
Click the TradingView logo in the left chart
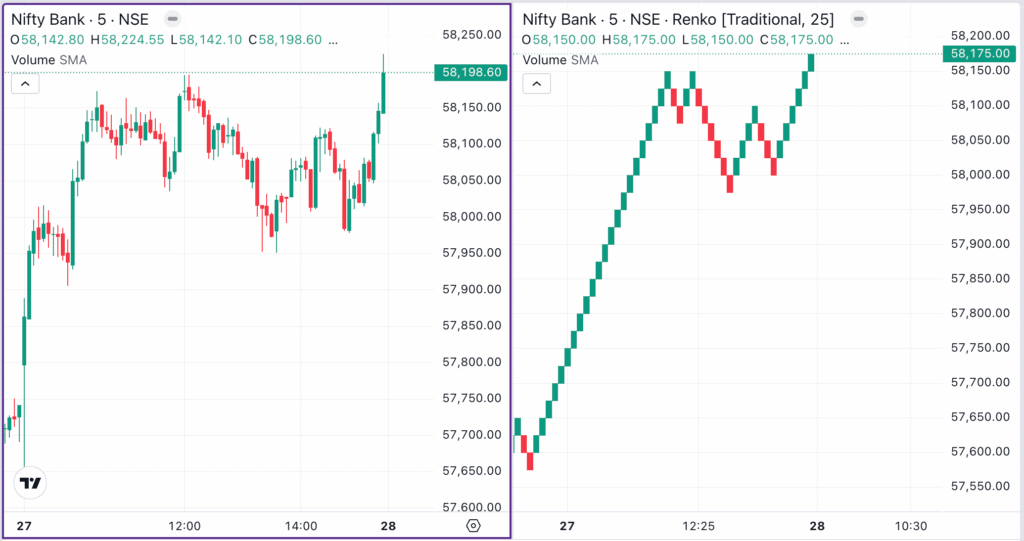click(31, 483)
